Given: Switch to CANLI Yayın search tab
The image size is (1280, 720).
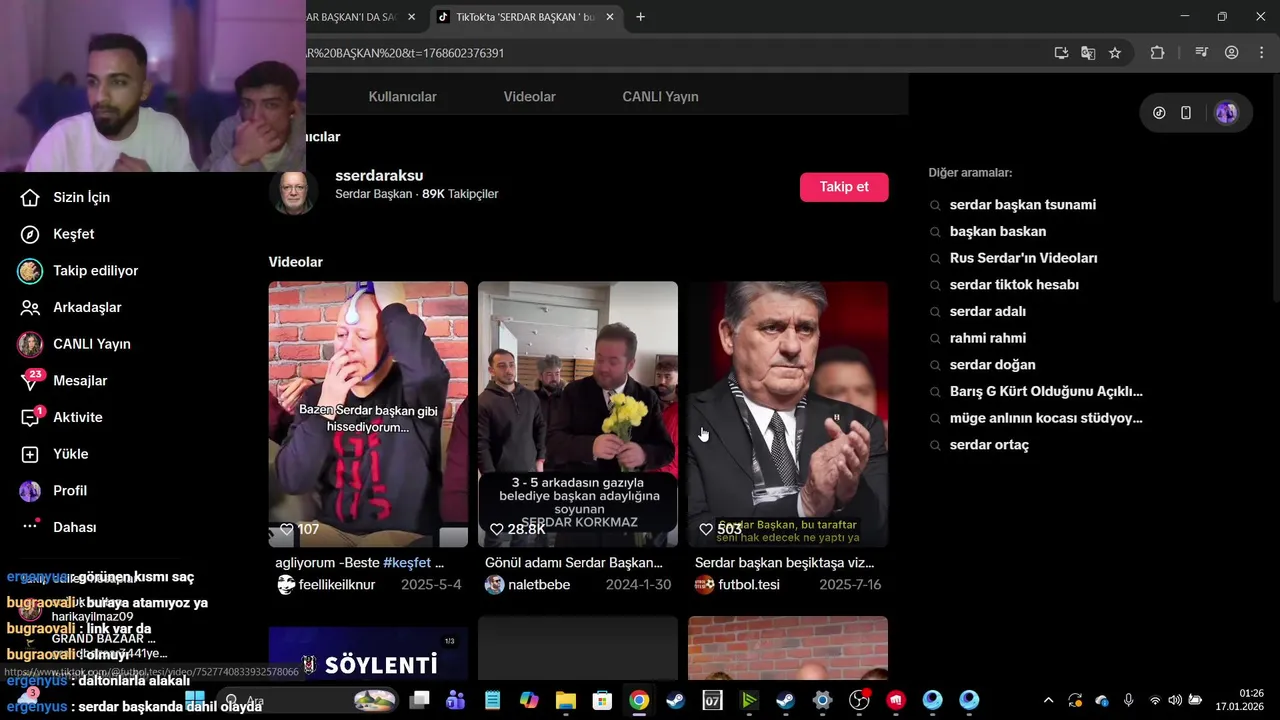Looking at the screenshot, I should coord(660,97).
